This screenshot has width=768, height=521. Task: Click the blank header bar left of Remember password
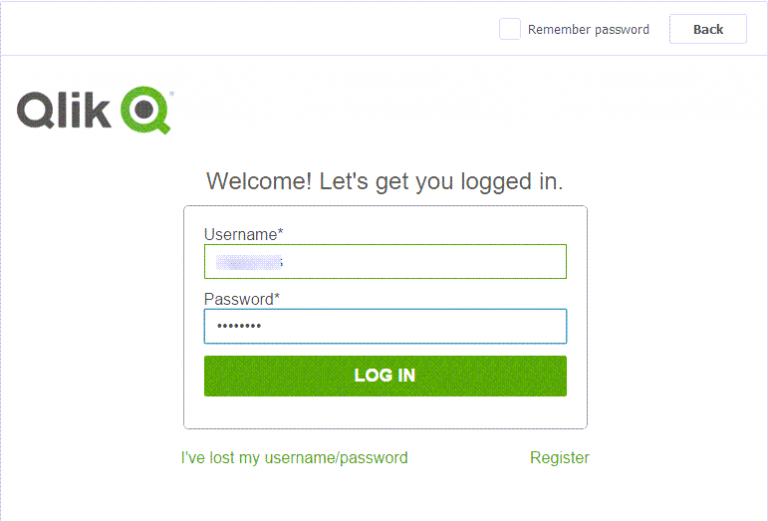[x=250, y=29]
